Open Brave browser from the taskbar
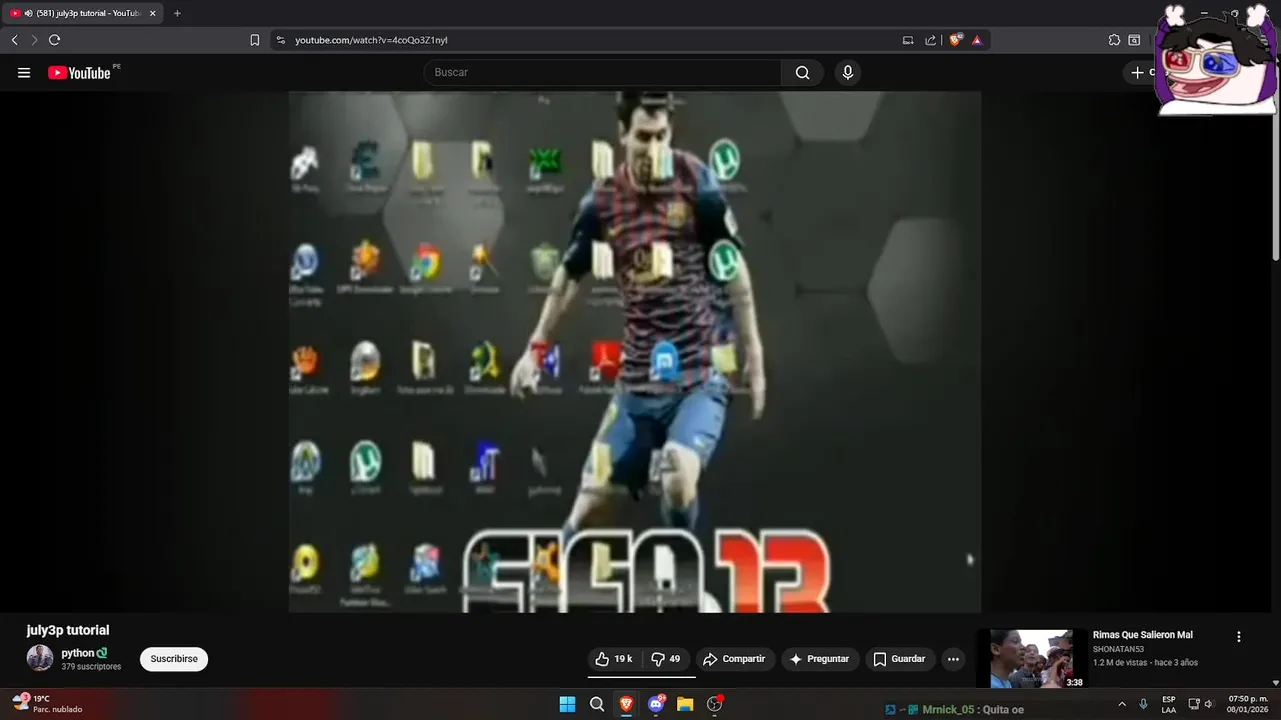 point(626,704)
